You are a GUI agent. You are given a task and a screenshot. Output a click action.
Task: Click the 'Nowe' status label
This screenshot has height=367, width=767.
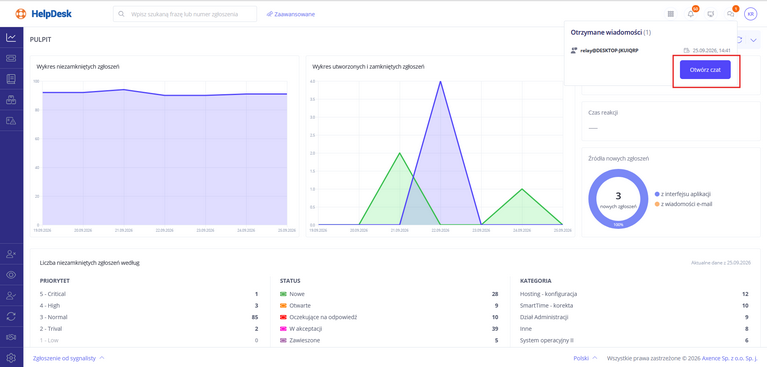click(x=297, y=294)
